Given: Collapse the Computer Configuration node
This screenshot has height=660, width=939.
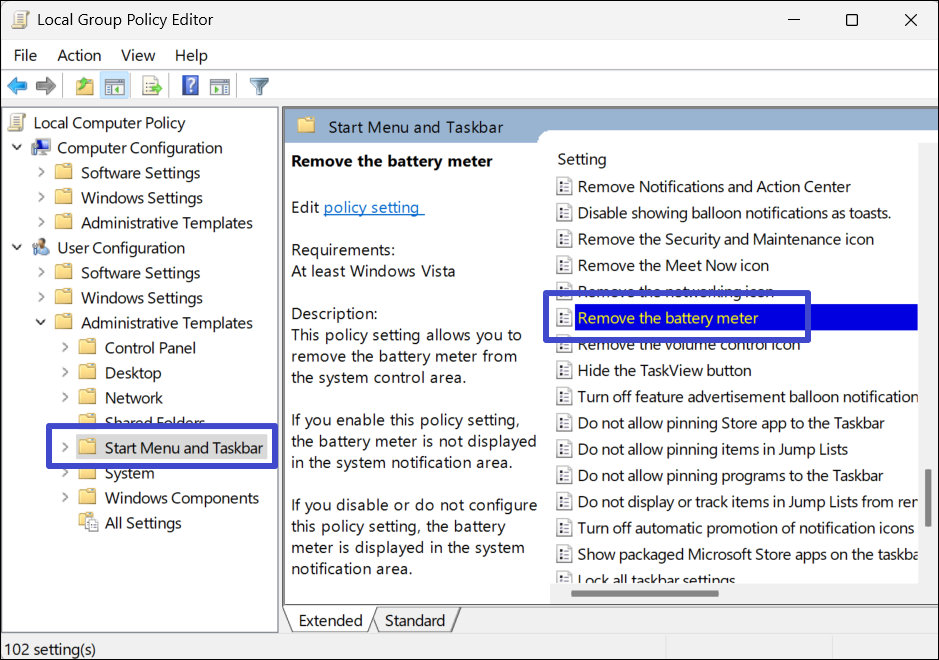Looking at the screenshot, I should (17, 148).
